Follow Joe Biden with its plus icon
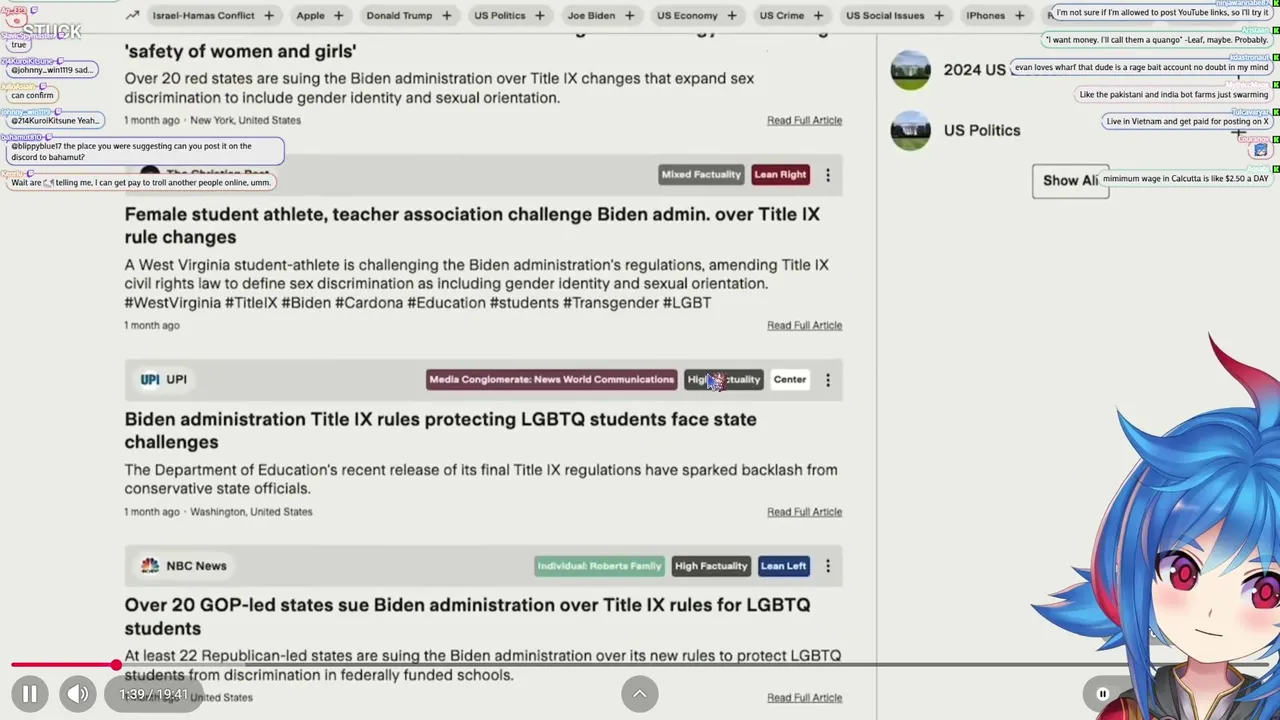Image resolution: width=1280 pixels, height=720 pixels. tap(629, 15)
